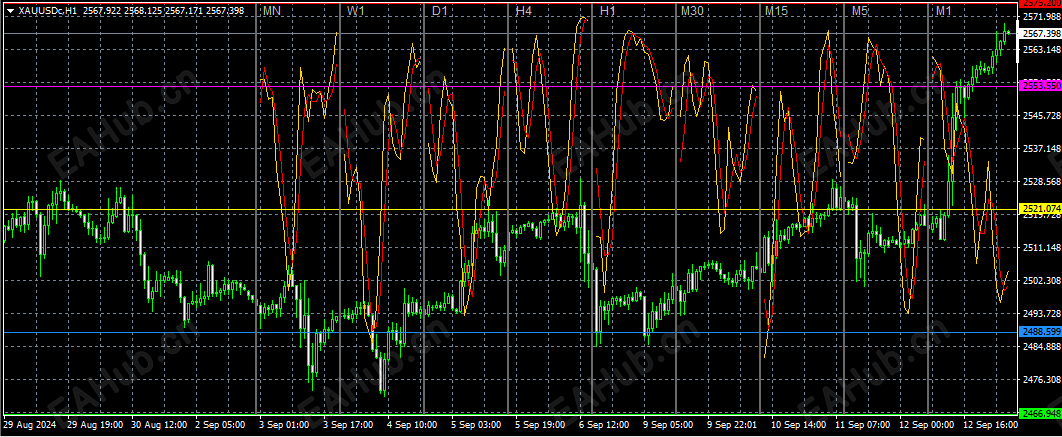Select the M5 timeframe label
The image size is (1062, 437).
860,12
